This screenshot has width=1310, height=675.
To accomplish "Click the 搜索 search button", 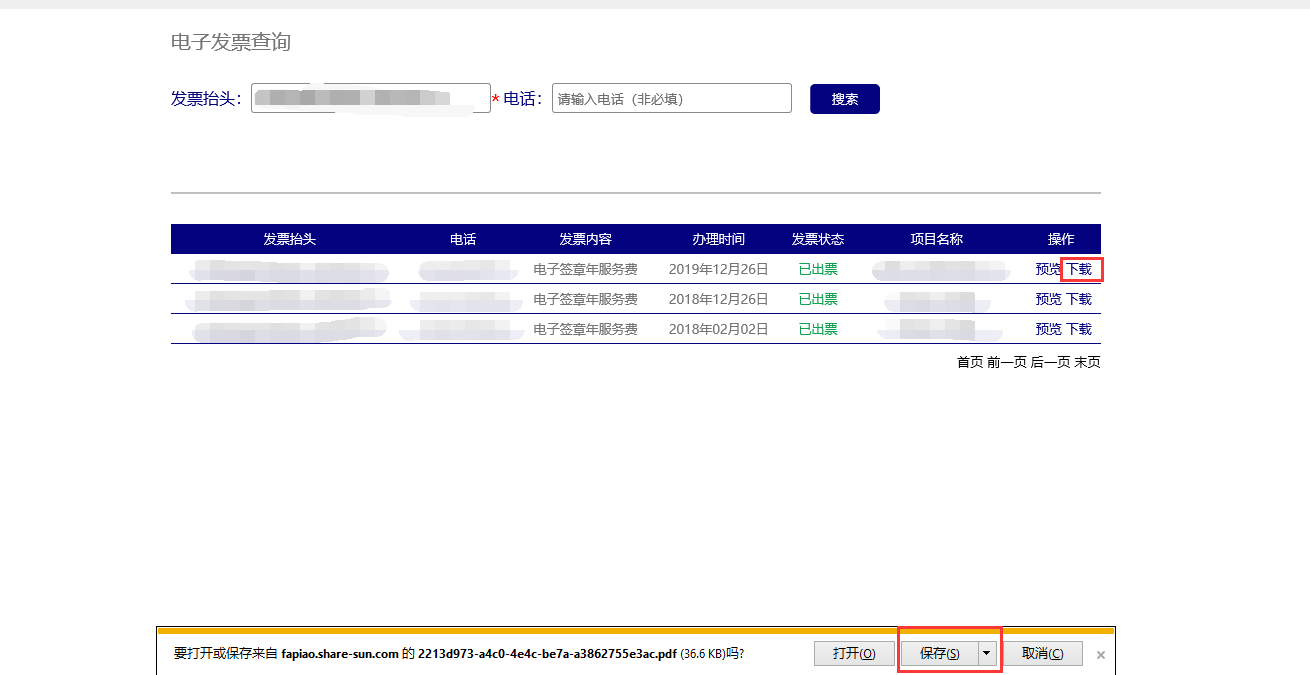I will tap(844, 99).
